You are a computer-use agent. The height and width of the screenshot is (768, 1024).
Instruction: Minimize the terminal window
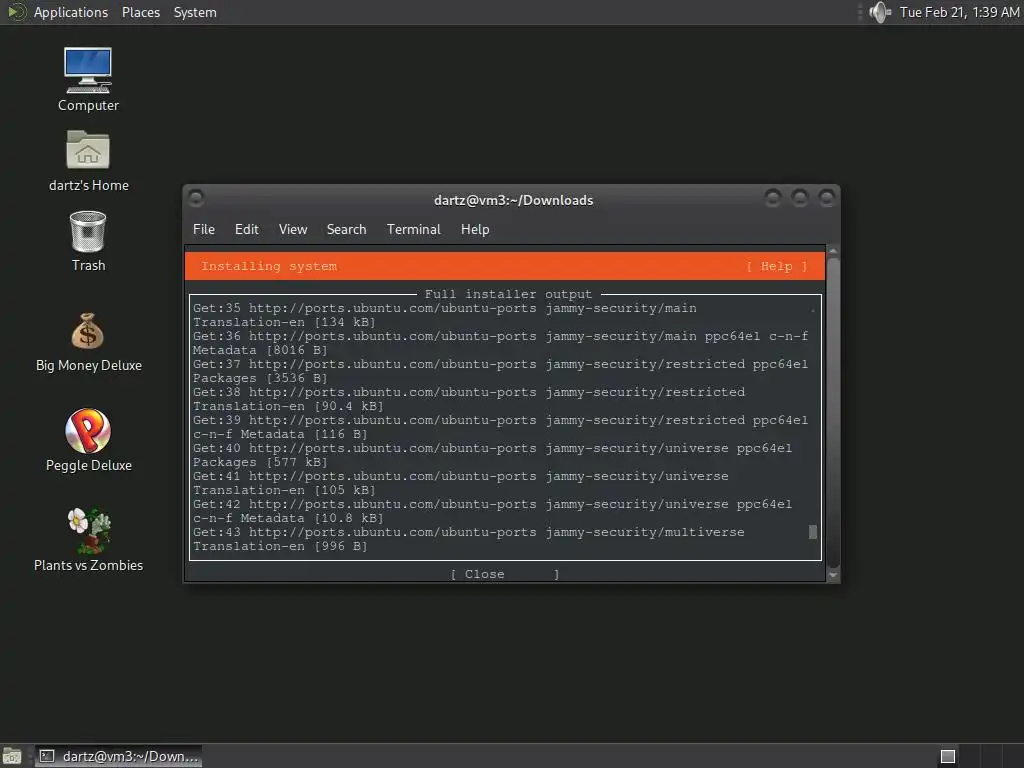point(773,197)
